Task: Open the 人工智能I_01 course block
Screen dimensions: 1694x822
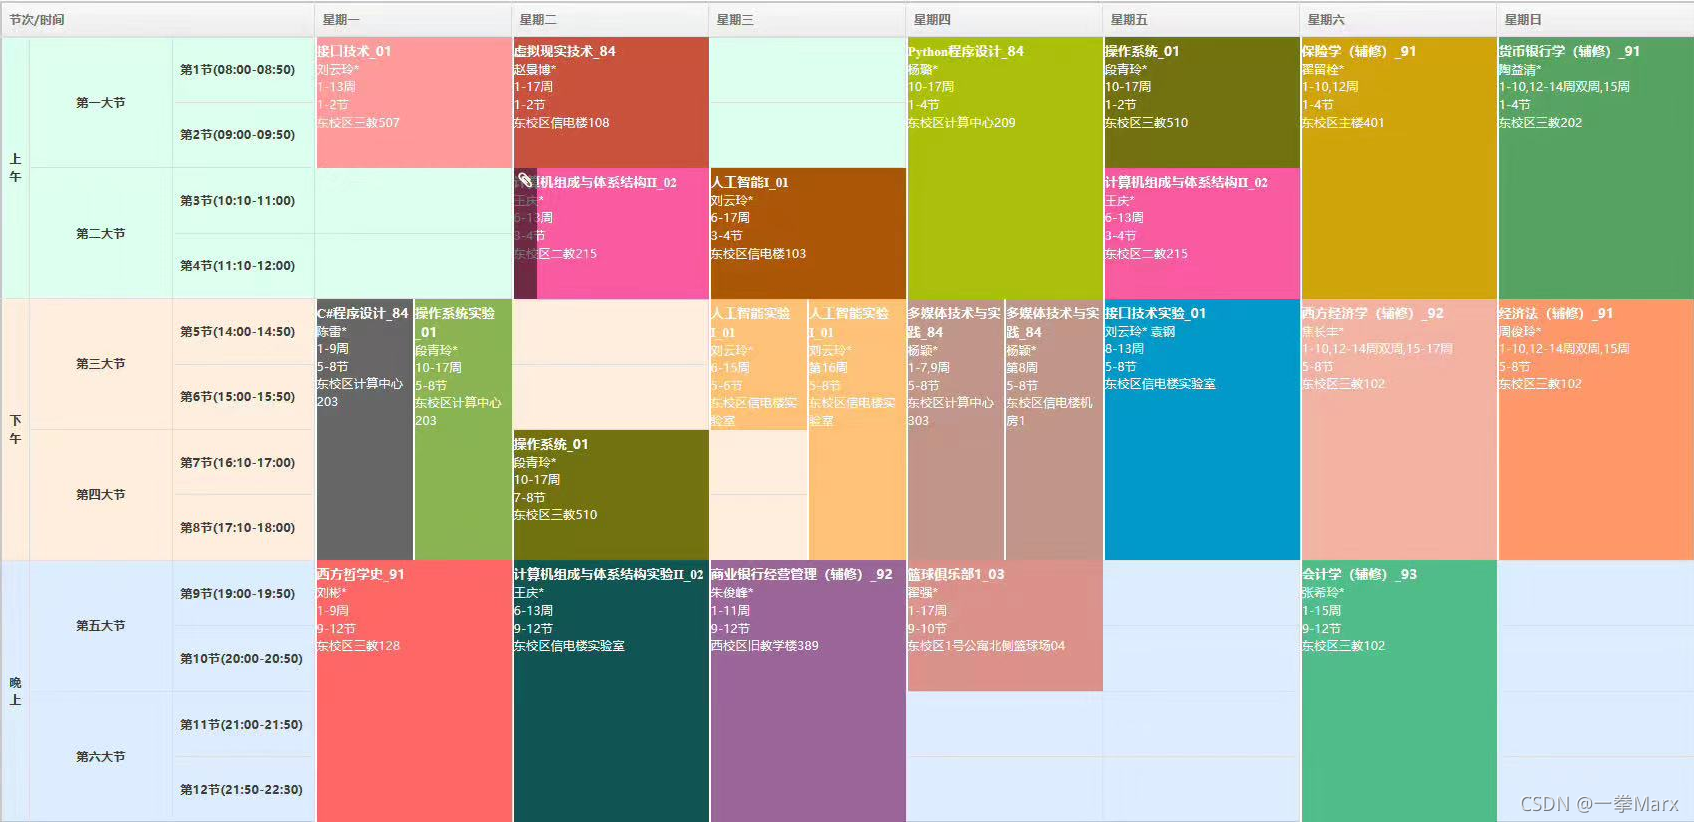Action: point(808,234)
